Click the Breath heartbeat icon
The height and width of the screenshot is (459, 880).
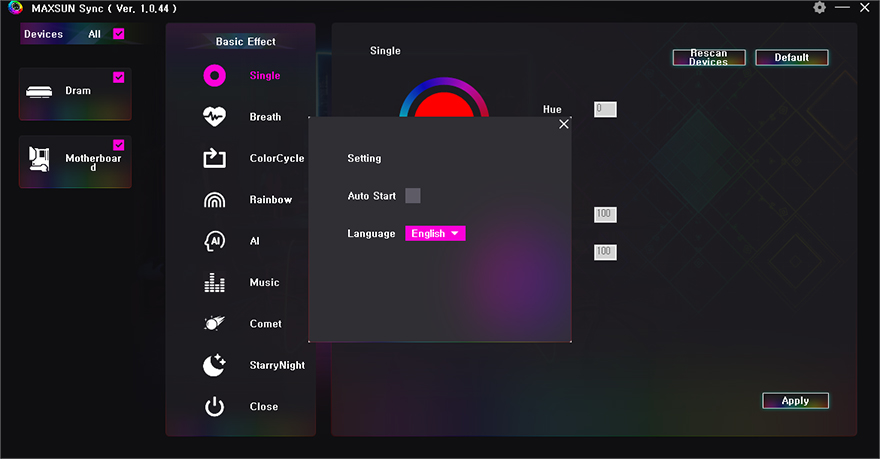pyautogui.click(x=214, y=117)
